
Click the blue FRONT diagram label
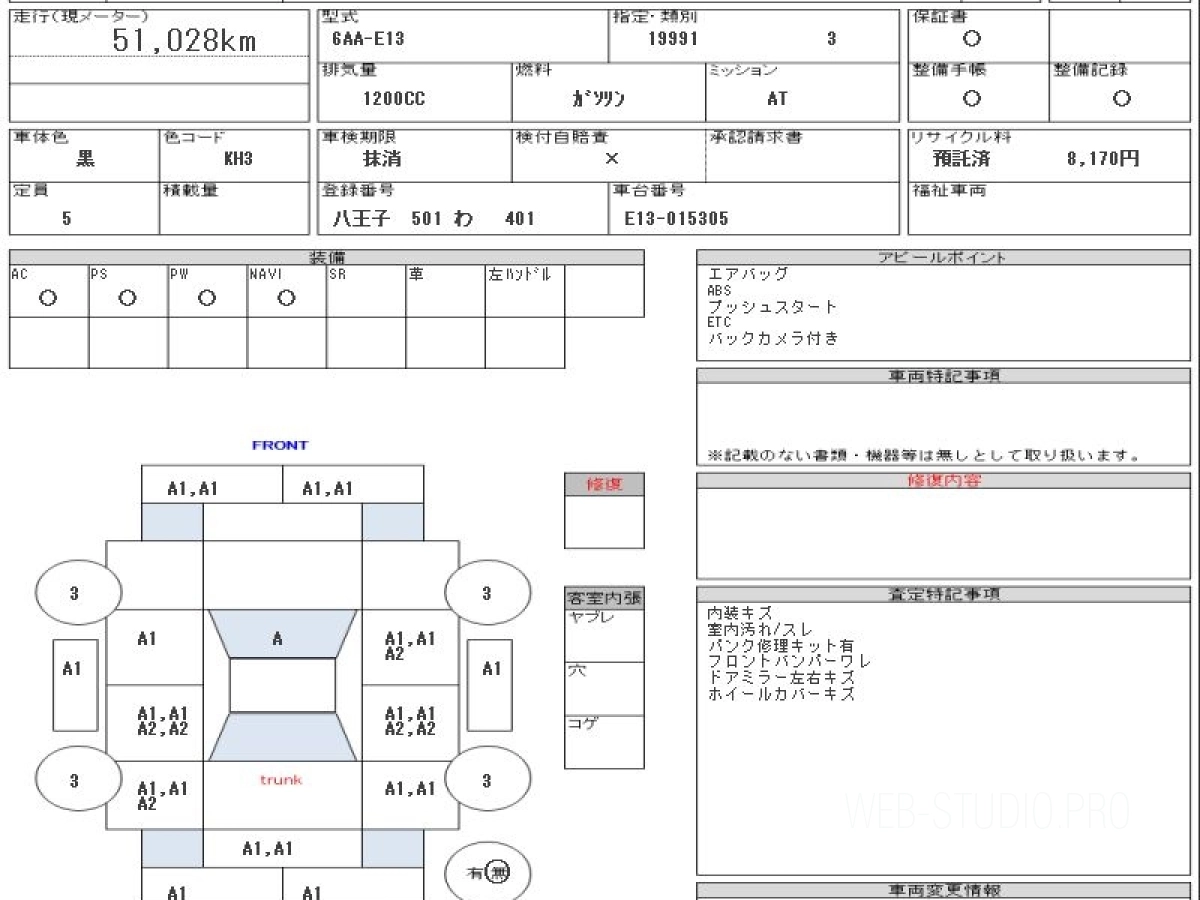point(280,445)
